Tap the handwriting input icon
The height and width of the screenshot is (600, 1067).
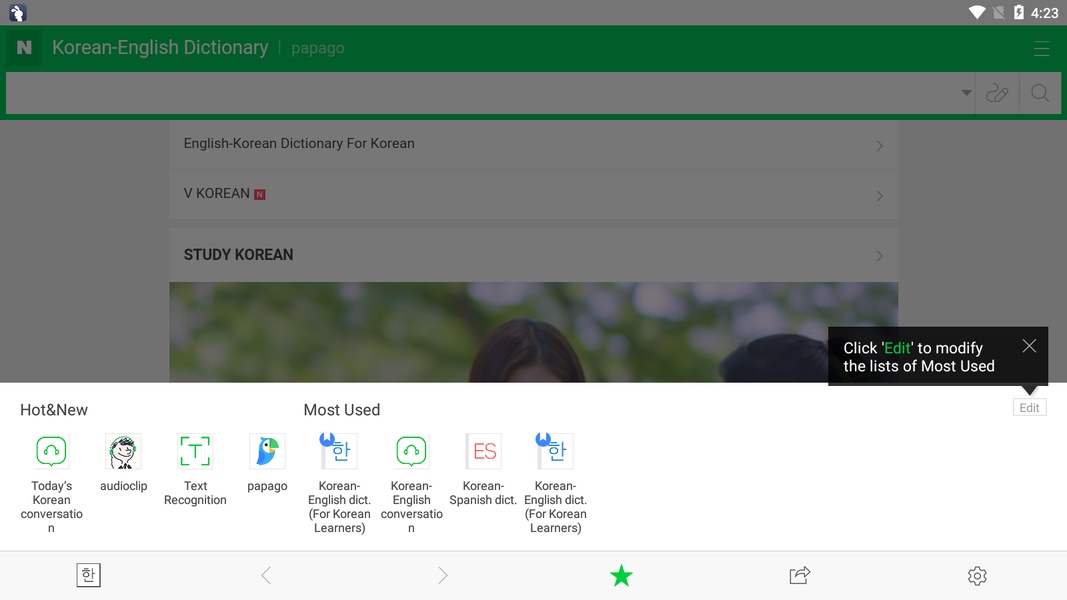tap(997, 93)
